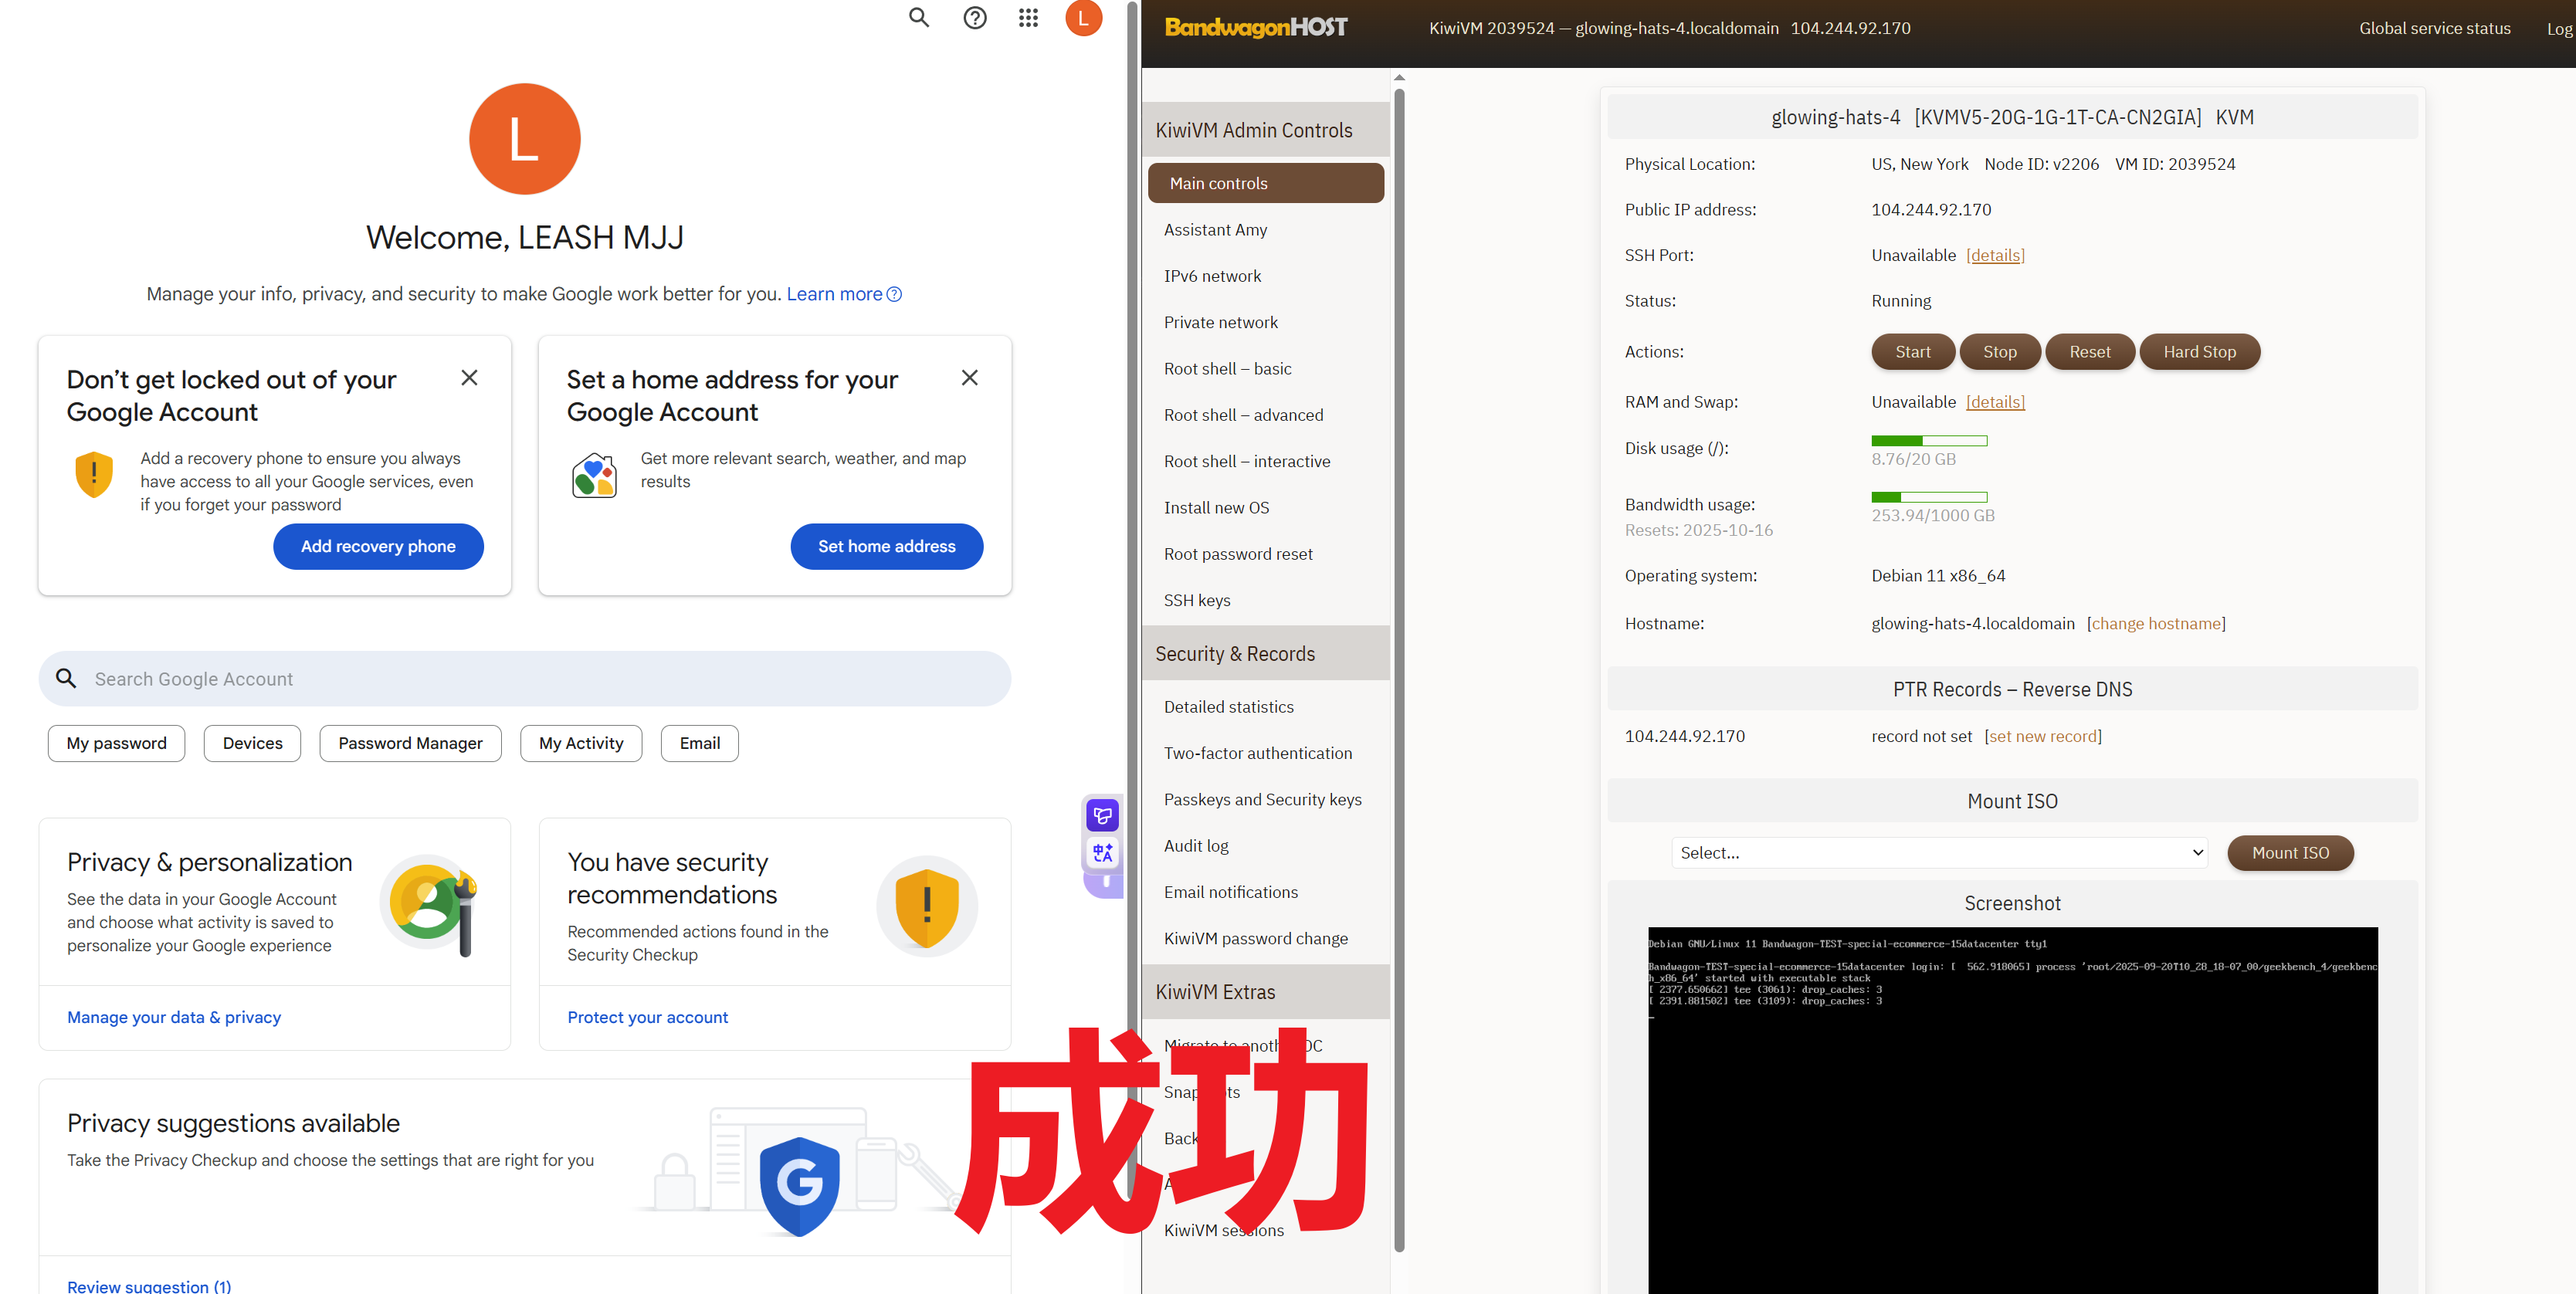Image resolution: width=2576 pixels, height=1294 pixels.
Task: Open Root password reset
Action: point(1238,554)
